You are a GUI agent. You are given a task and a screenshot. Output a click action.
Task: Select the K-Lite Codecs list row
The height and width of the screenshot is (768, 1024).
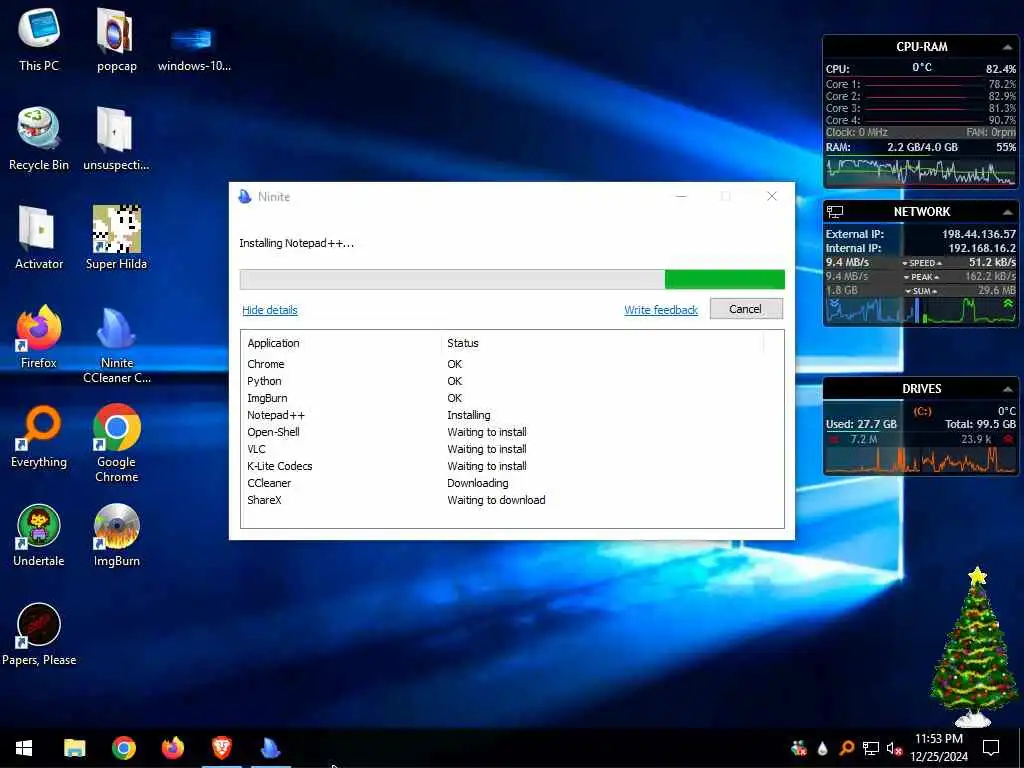point(512,466)
